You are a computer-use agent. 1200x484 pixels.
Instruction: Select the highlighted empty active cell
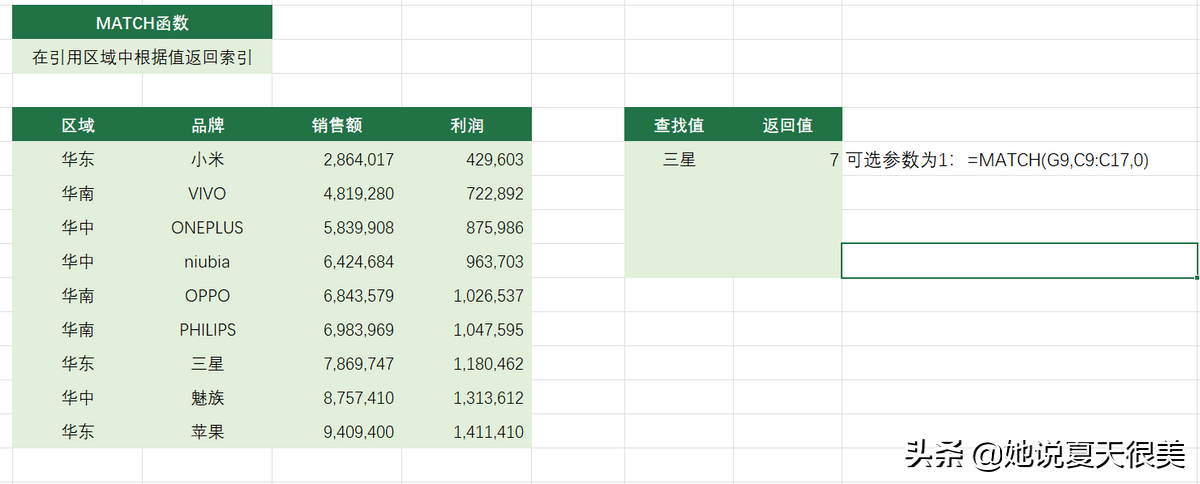1020,260
